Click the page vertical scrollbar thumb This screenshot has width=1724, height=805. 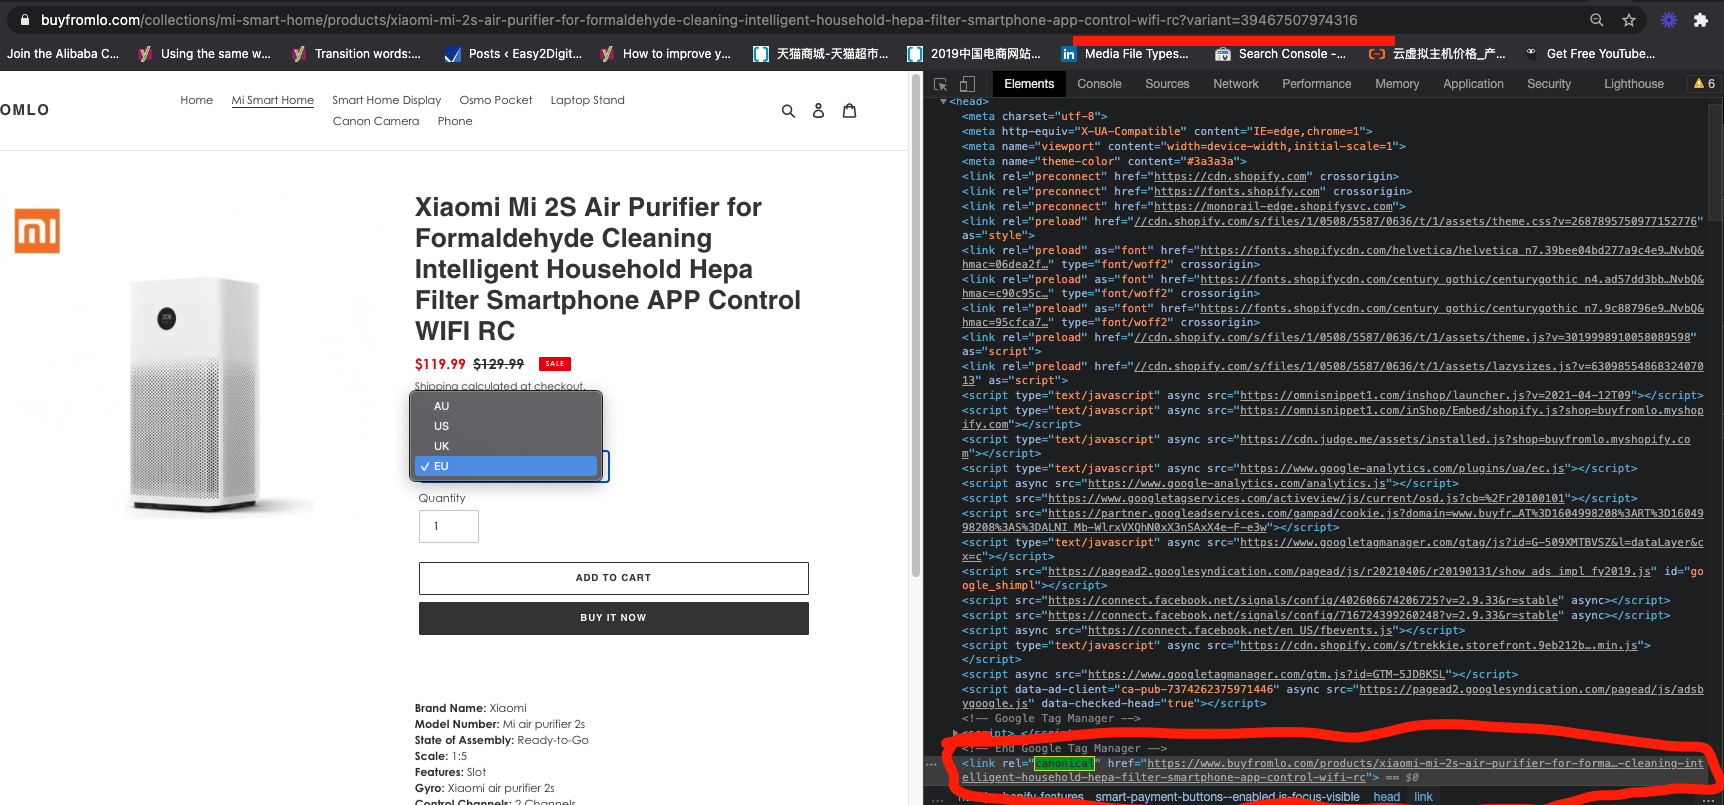tap(915, 325)
